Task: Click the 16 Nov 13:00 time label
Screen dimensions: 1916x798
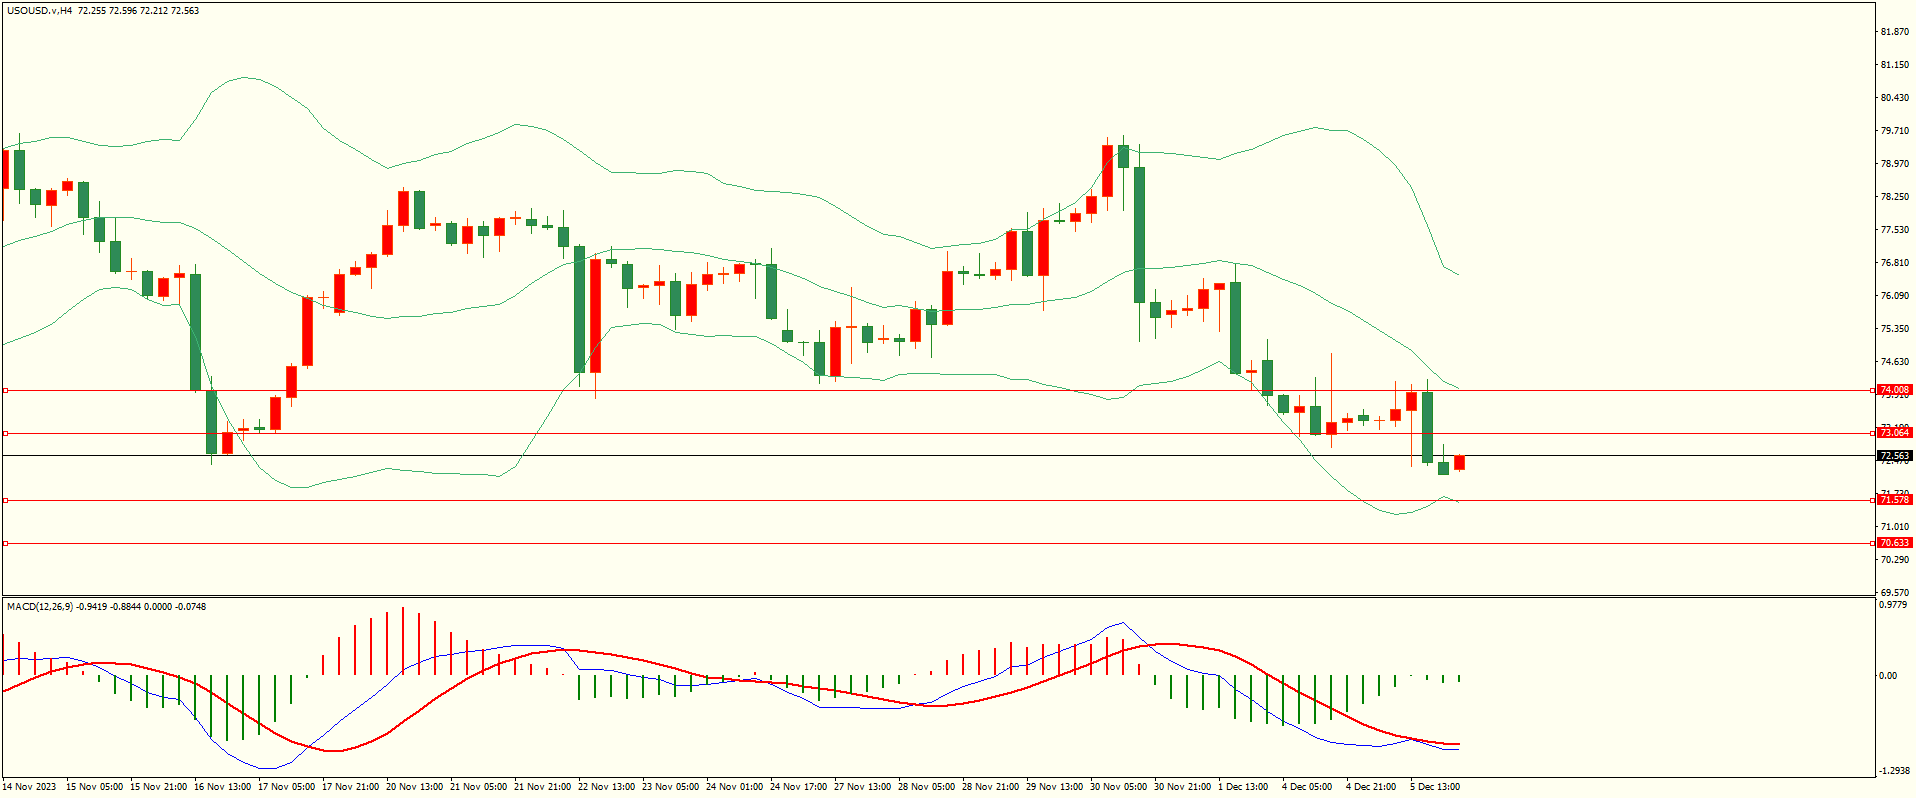Action: (x=222, y=787)
